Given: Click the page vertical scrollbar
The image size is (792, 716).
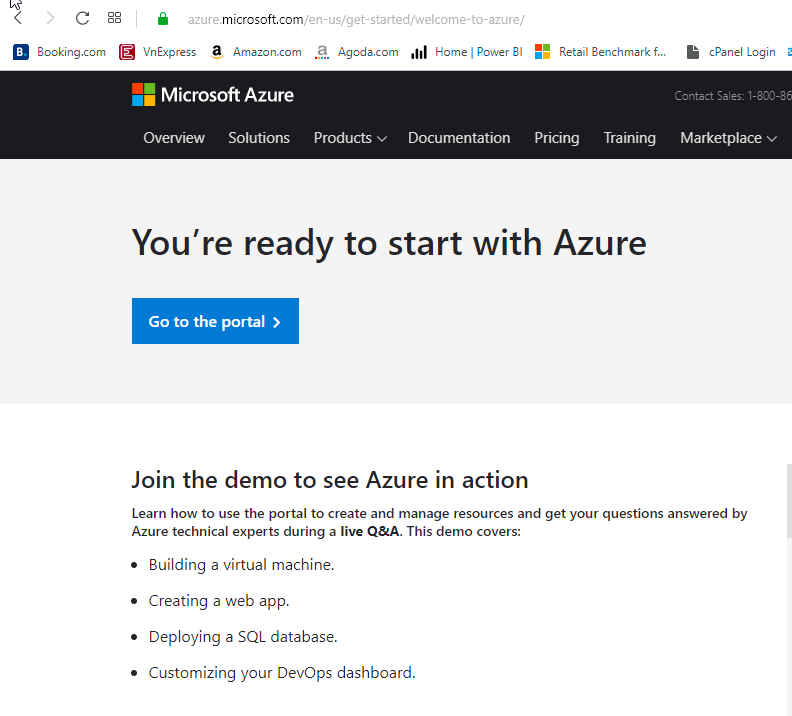Looking at the screenshot, I should coord(789,501).
